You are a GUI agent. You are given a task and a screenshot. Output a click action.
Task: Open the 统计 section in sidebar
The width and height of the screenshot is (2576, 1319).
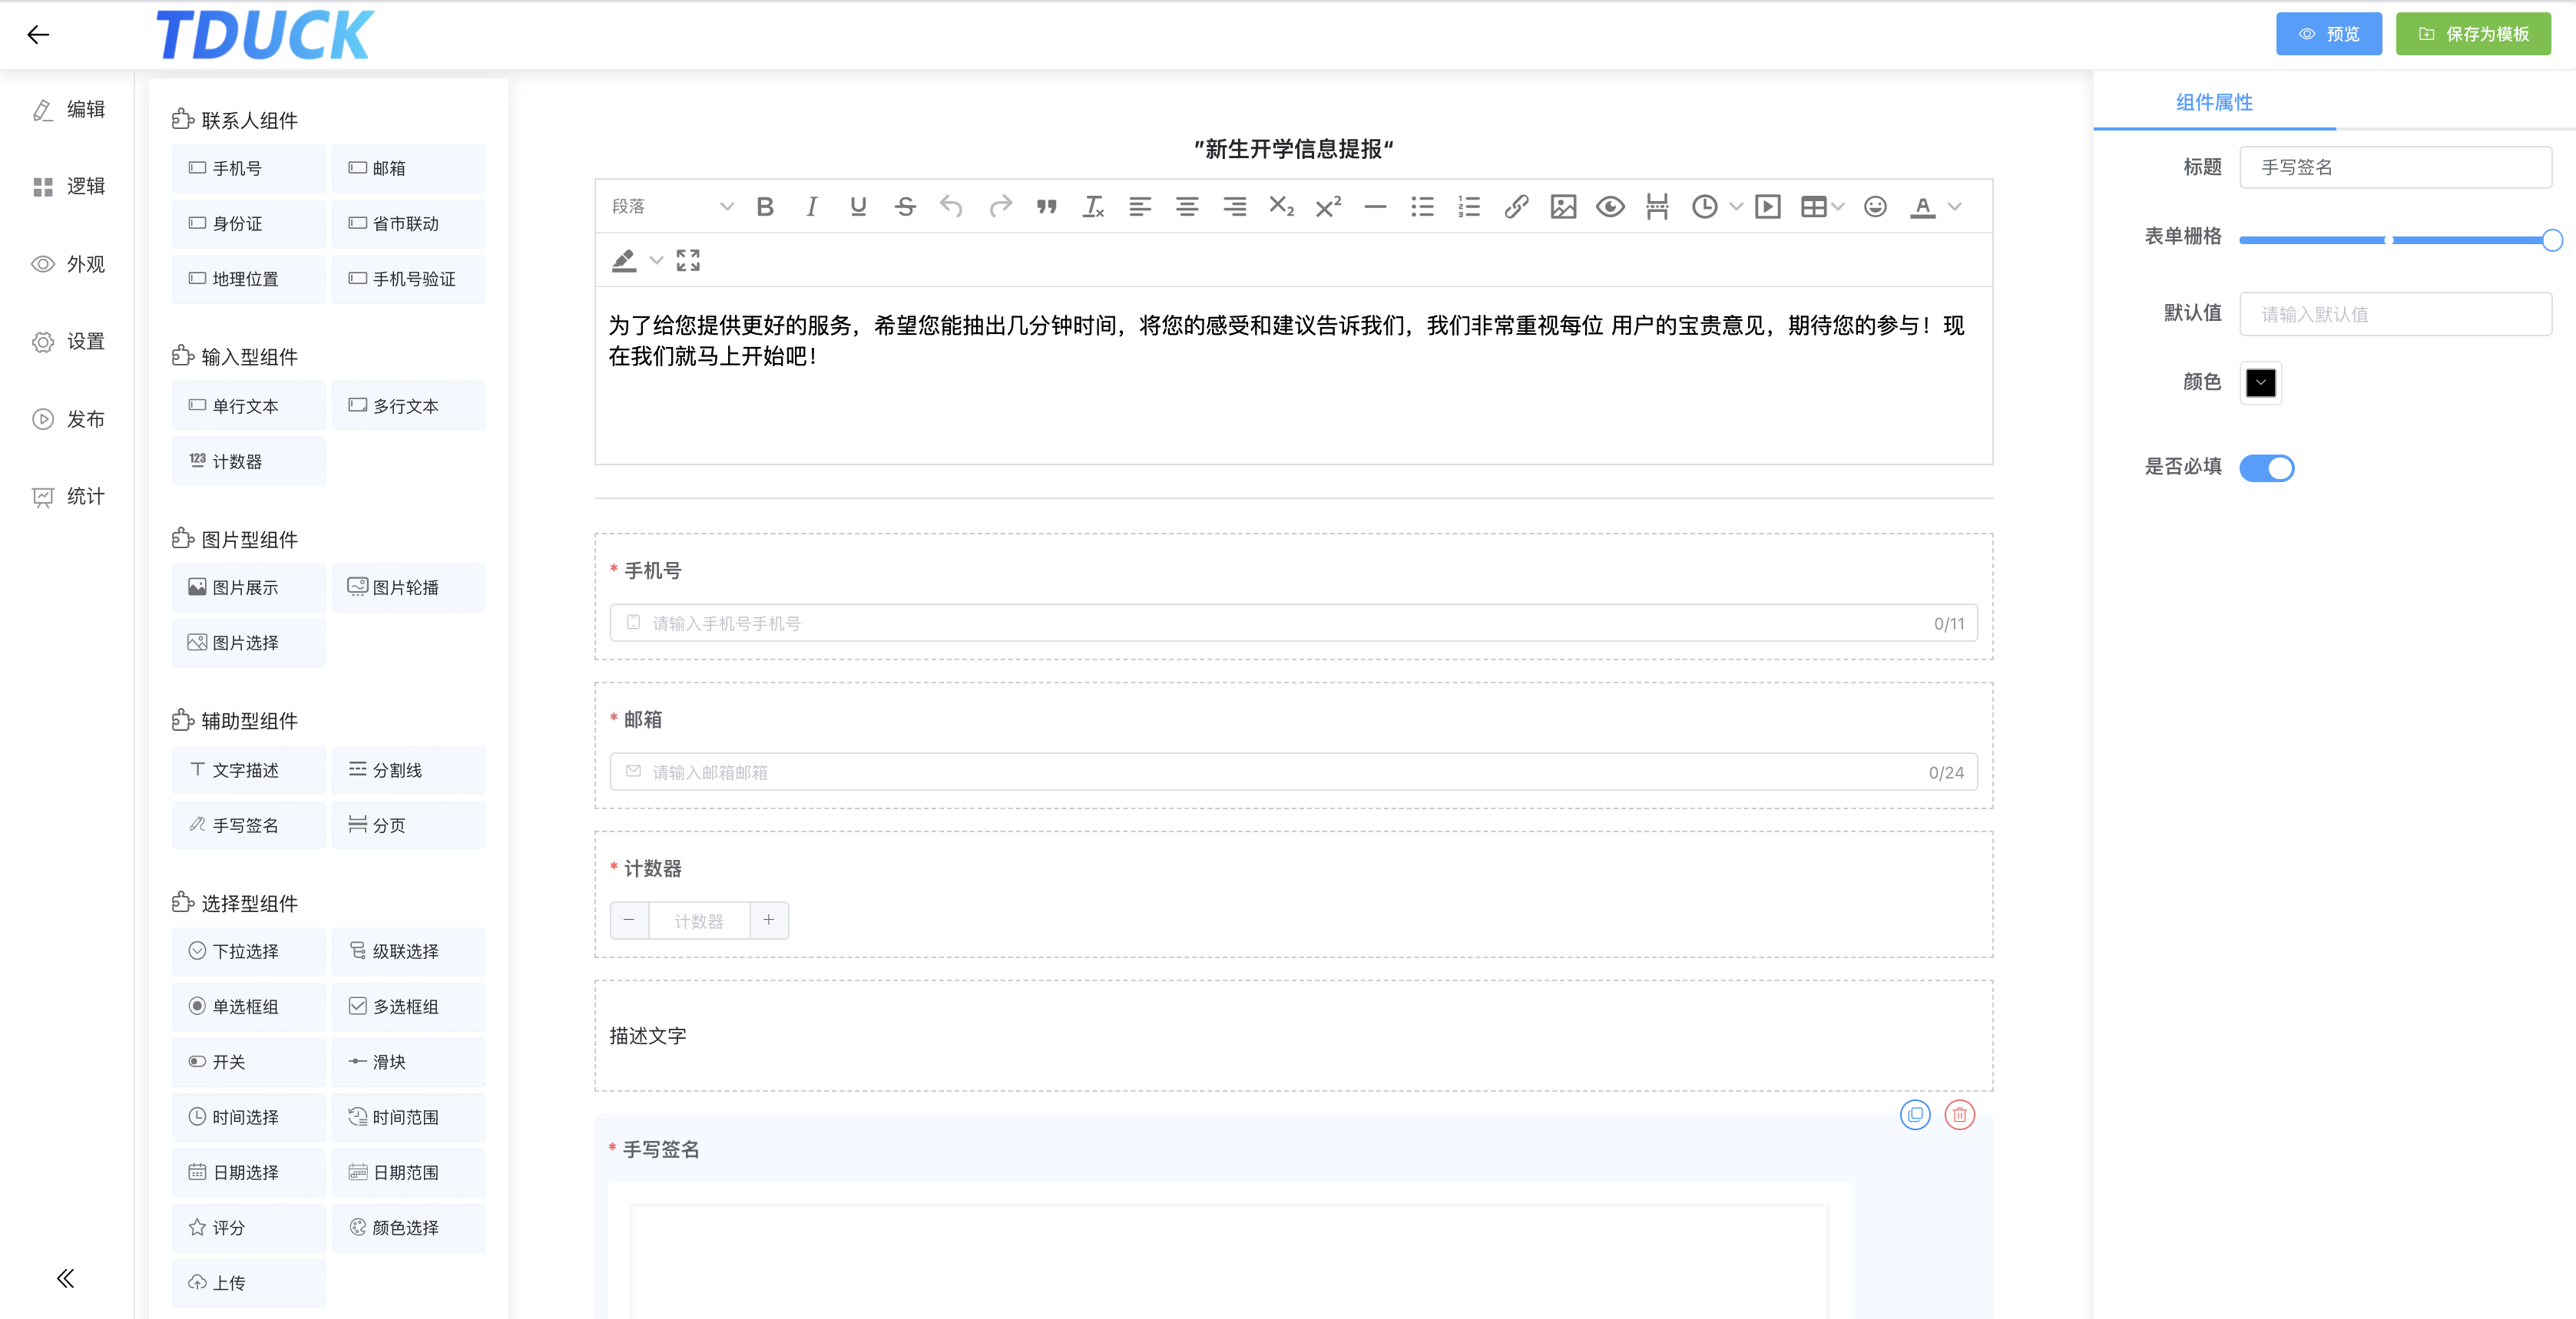68,496
